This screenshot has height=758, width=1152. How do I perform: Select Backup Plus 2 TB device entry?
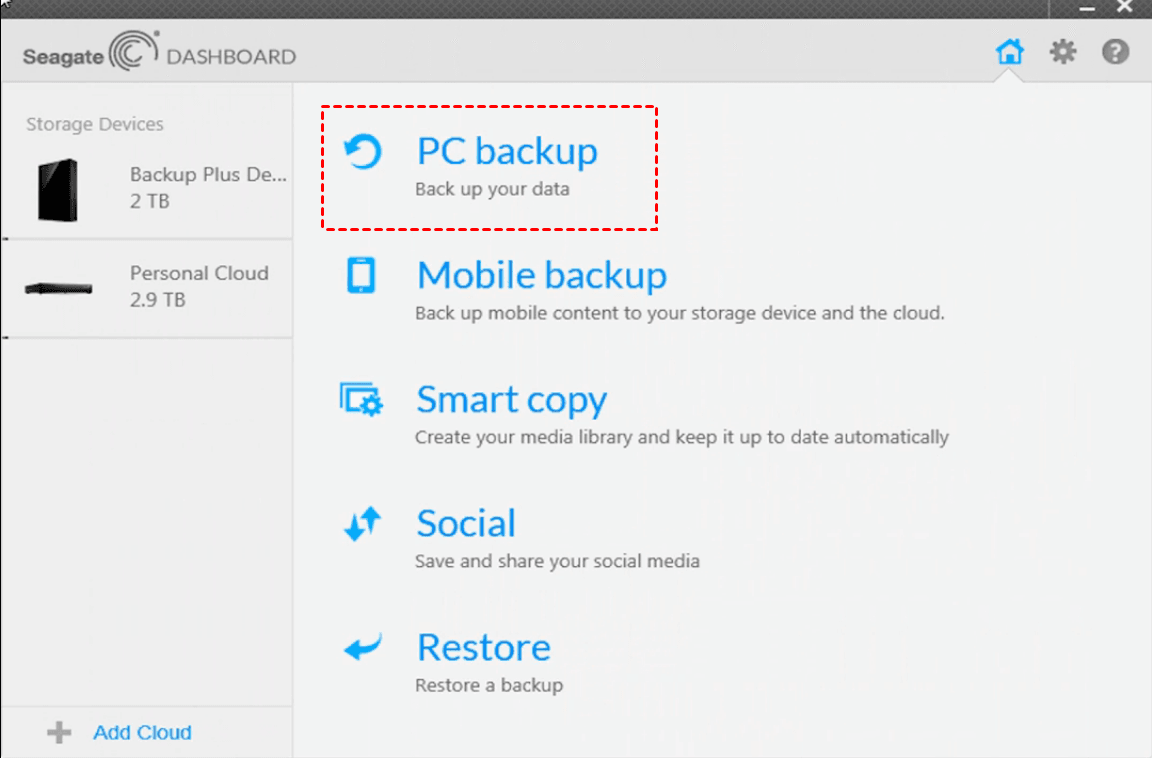[207, 187]
